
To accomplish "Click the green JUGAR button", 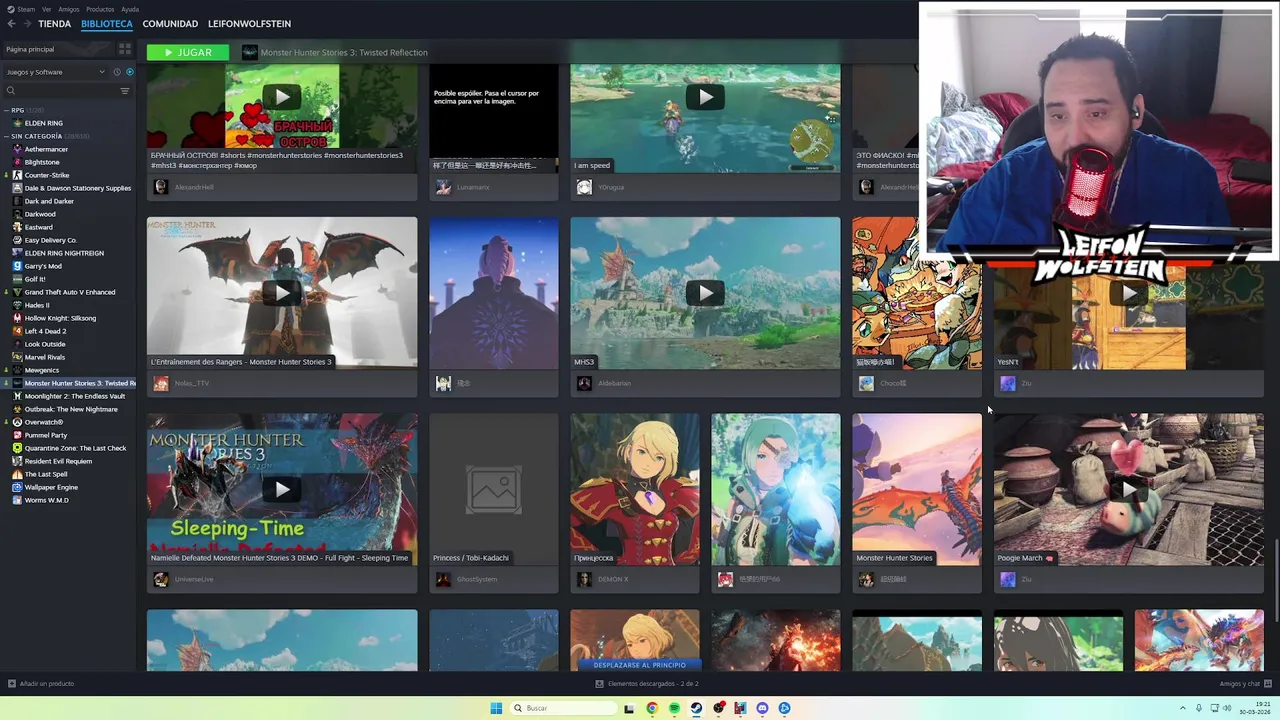I will pyautogui.click(x=188, y=52).
